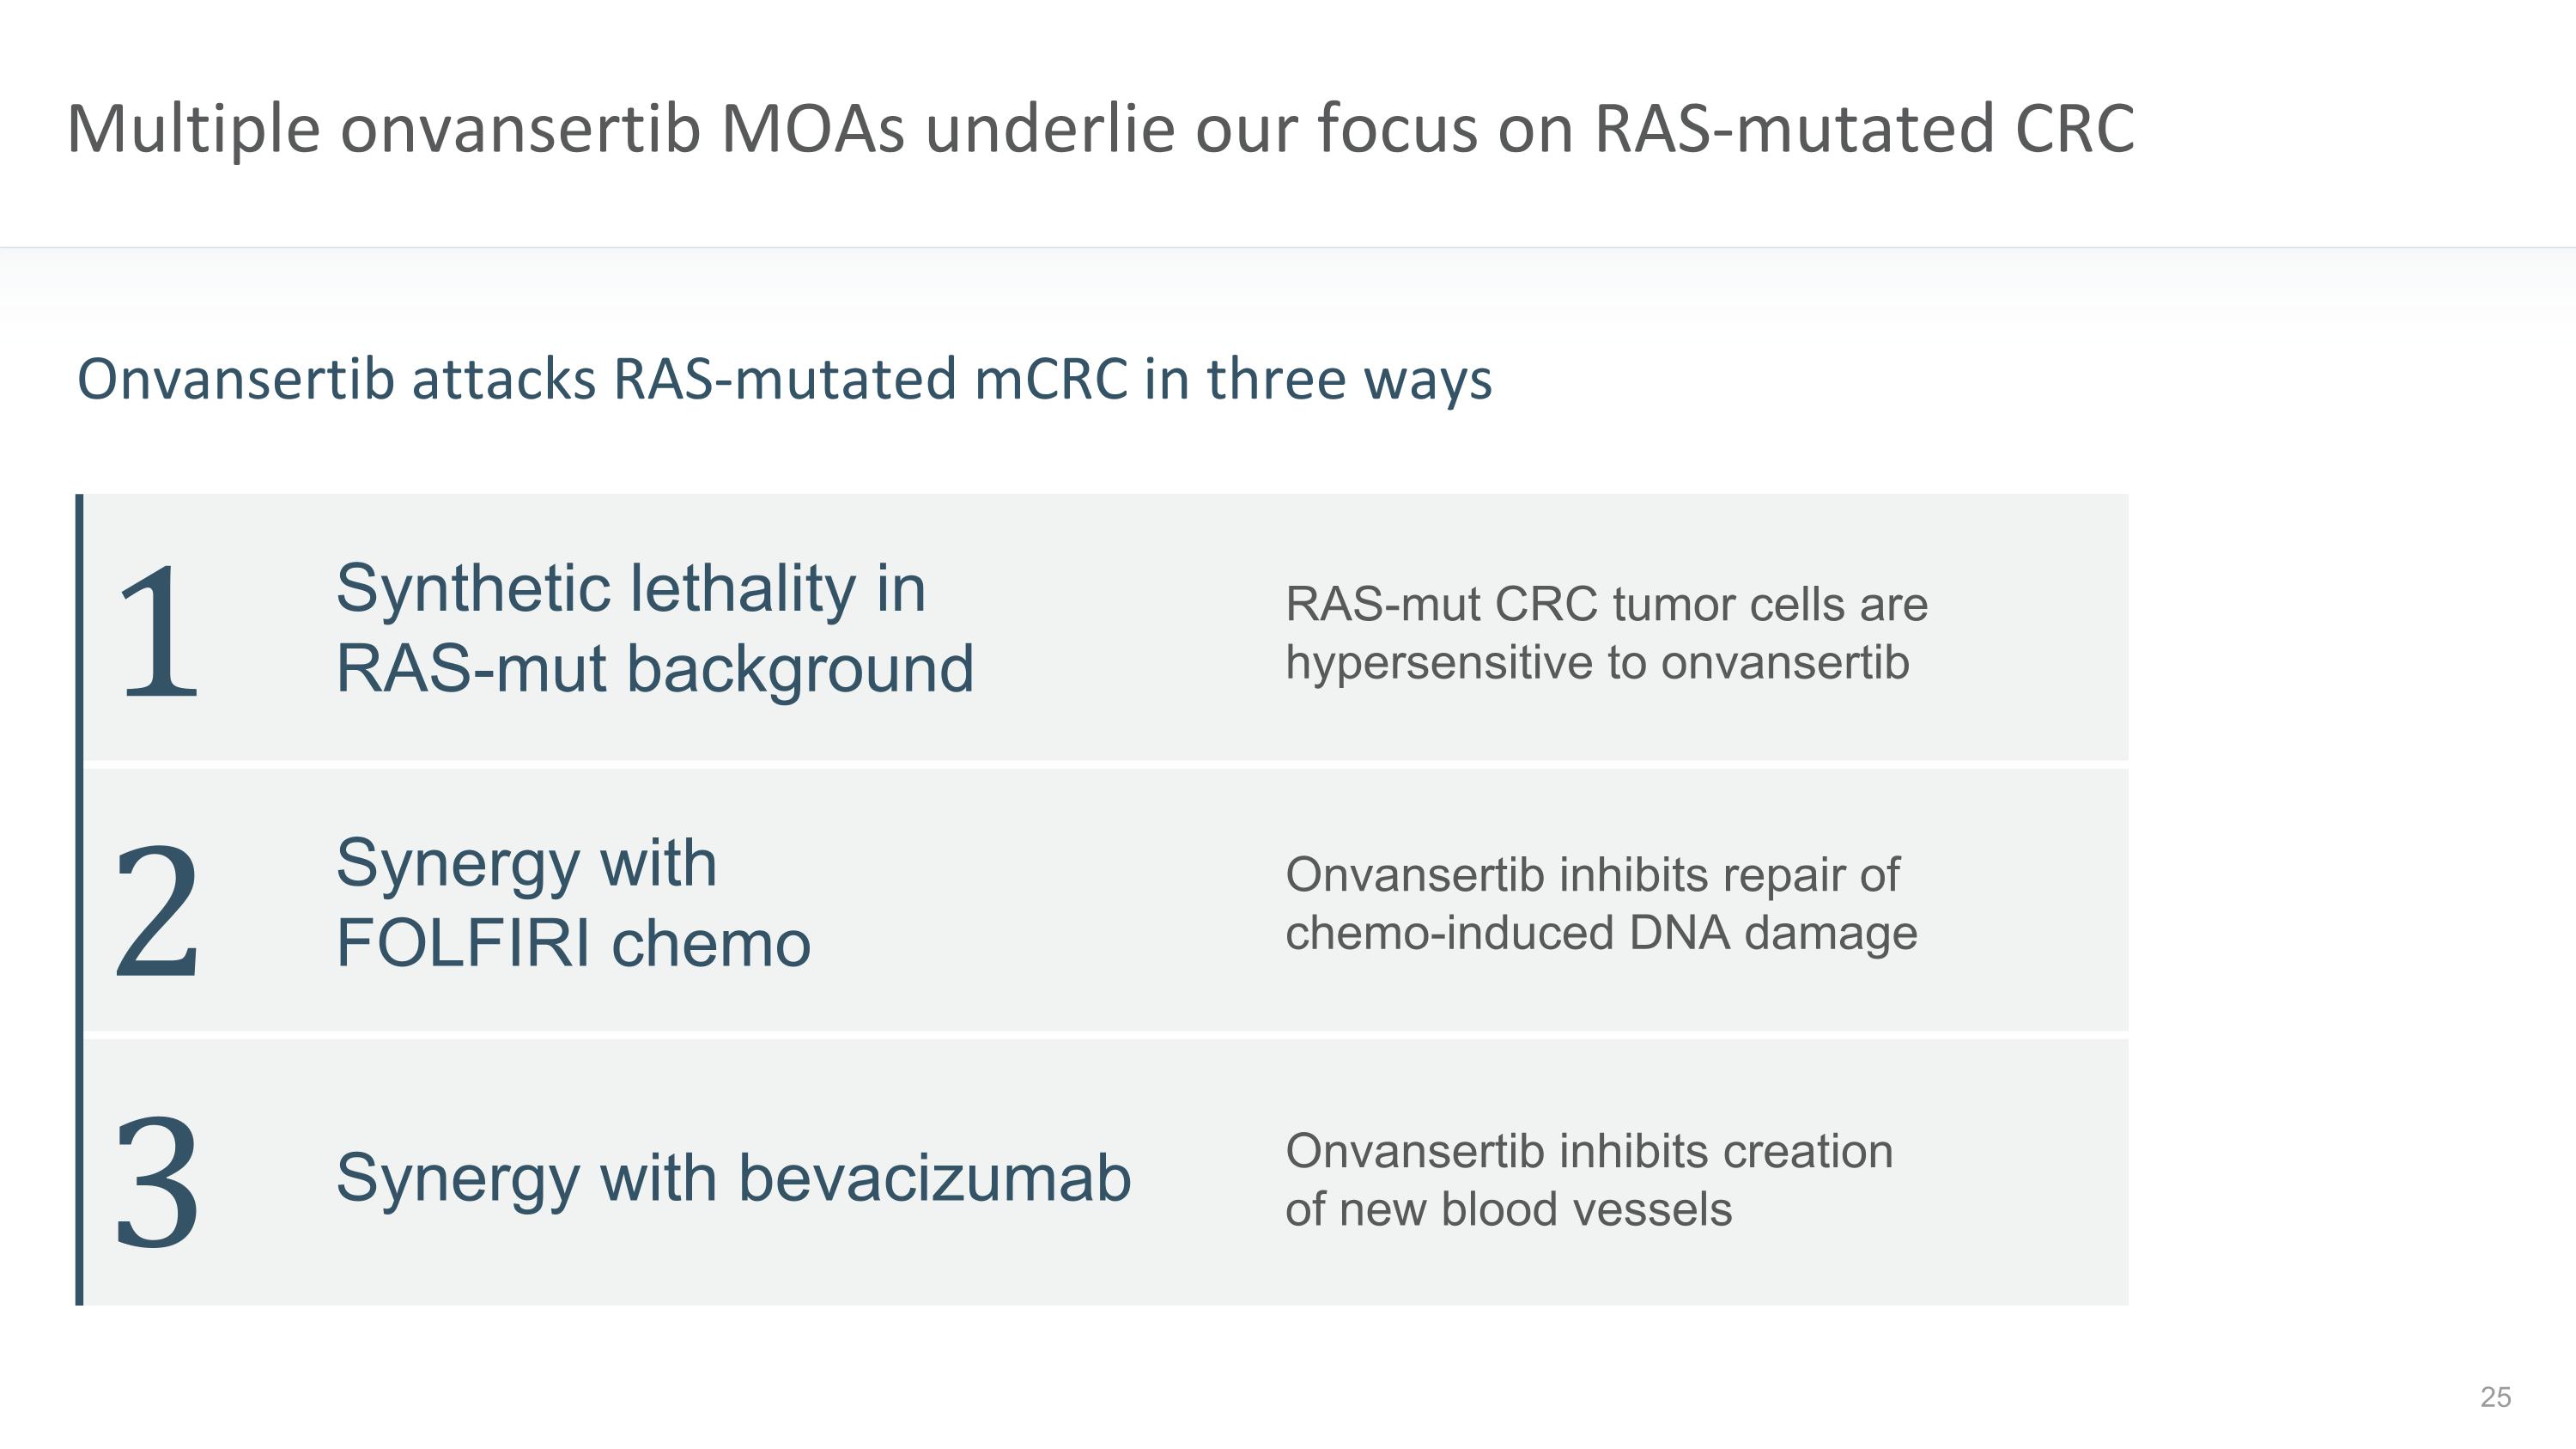
Task: Click the dark blue vertical bar beside numbered rows
Action: 80,900
